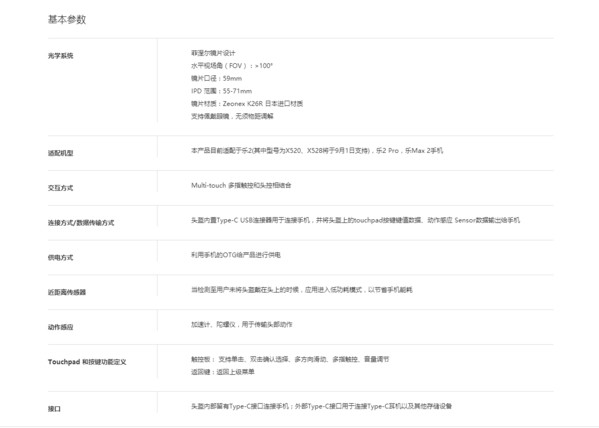The image size is (599, 428).
Task: Select the Multi-touch 多指触控 description
Action: (241, 185)
